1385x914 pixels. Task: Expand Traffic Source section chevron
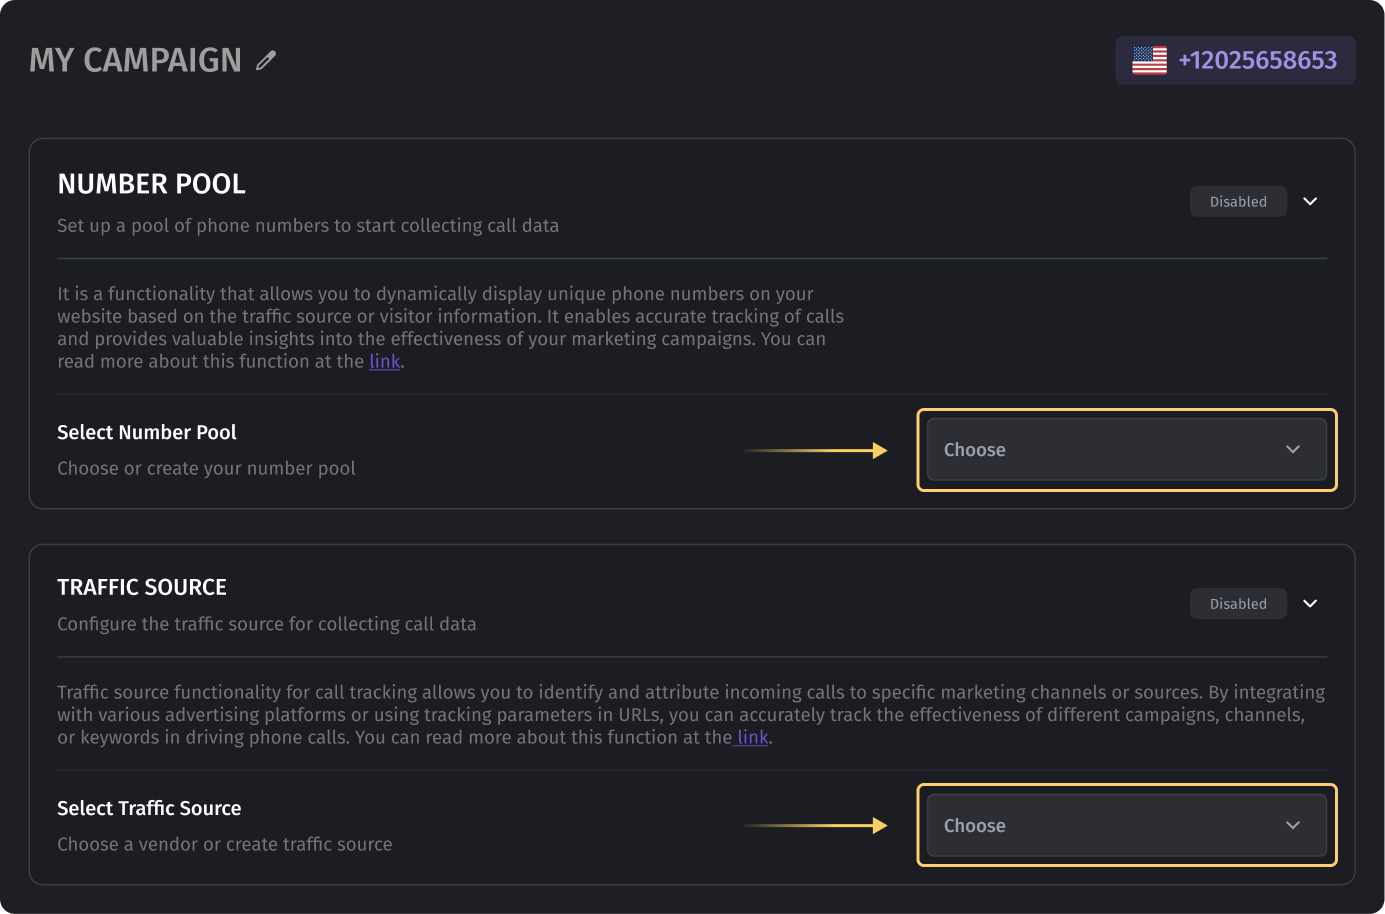click(x=1310, y=603)
